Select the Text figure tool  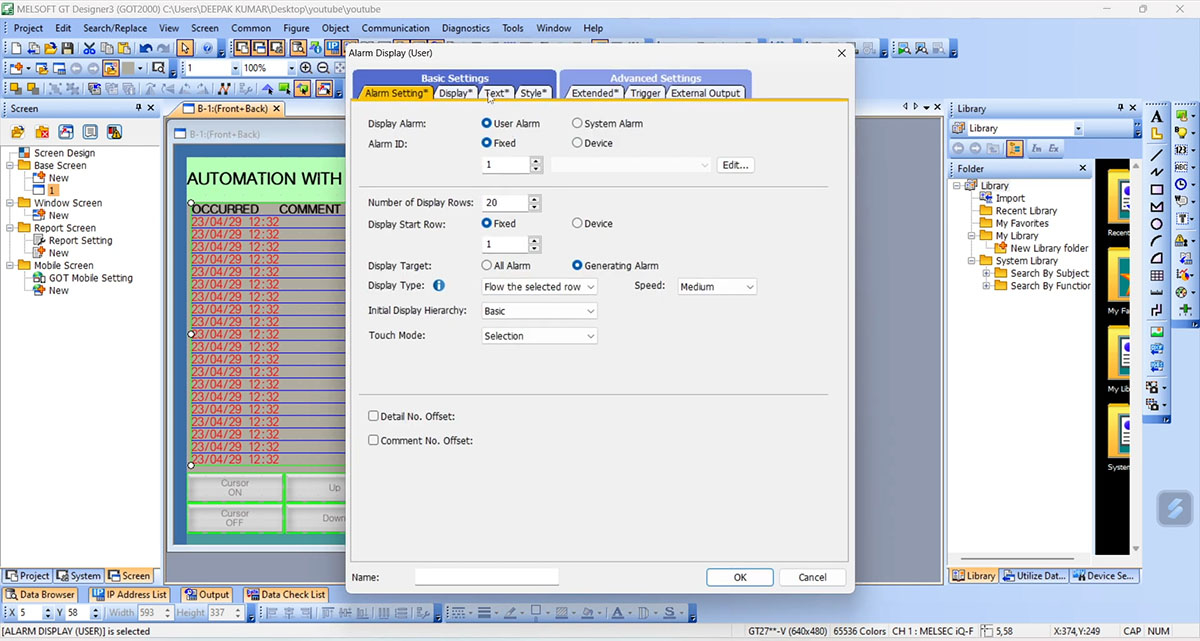(1157, 116)
